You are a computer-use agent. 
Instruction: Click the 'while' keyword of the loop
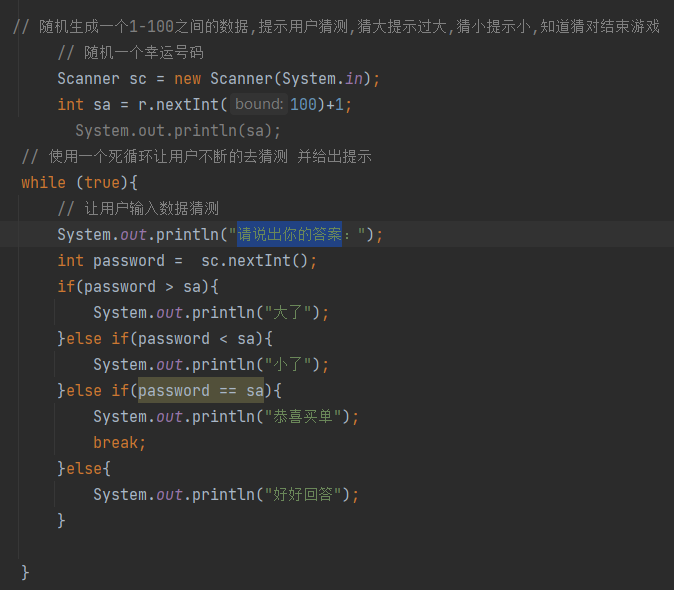coord(42,183)
